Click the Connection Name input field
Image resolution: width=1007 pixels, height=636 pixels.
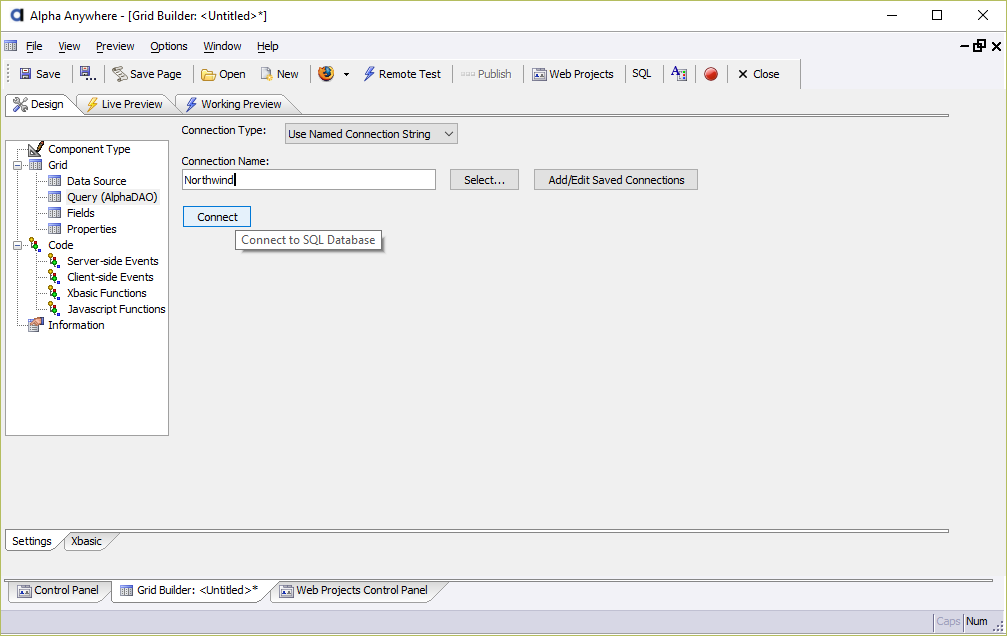pyautogui.click(x=309, y=180)
